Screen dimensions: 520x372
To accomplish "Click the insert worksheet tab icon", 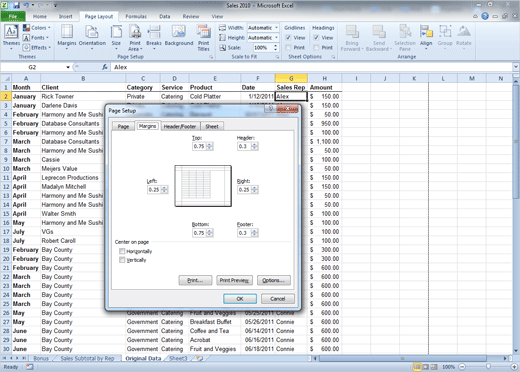I will 200,358.
